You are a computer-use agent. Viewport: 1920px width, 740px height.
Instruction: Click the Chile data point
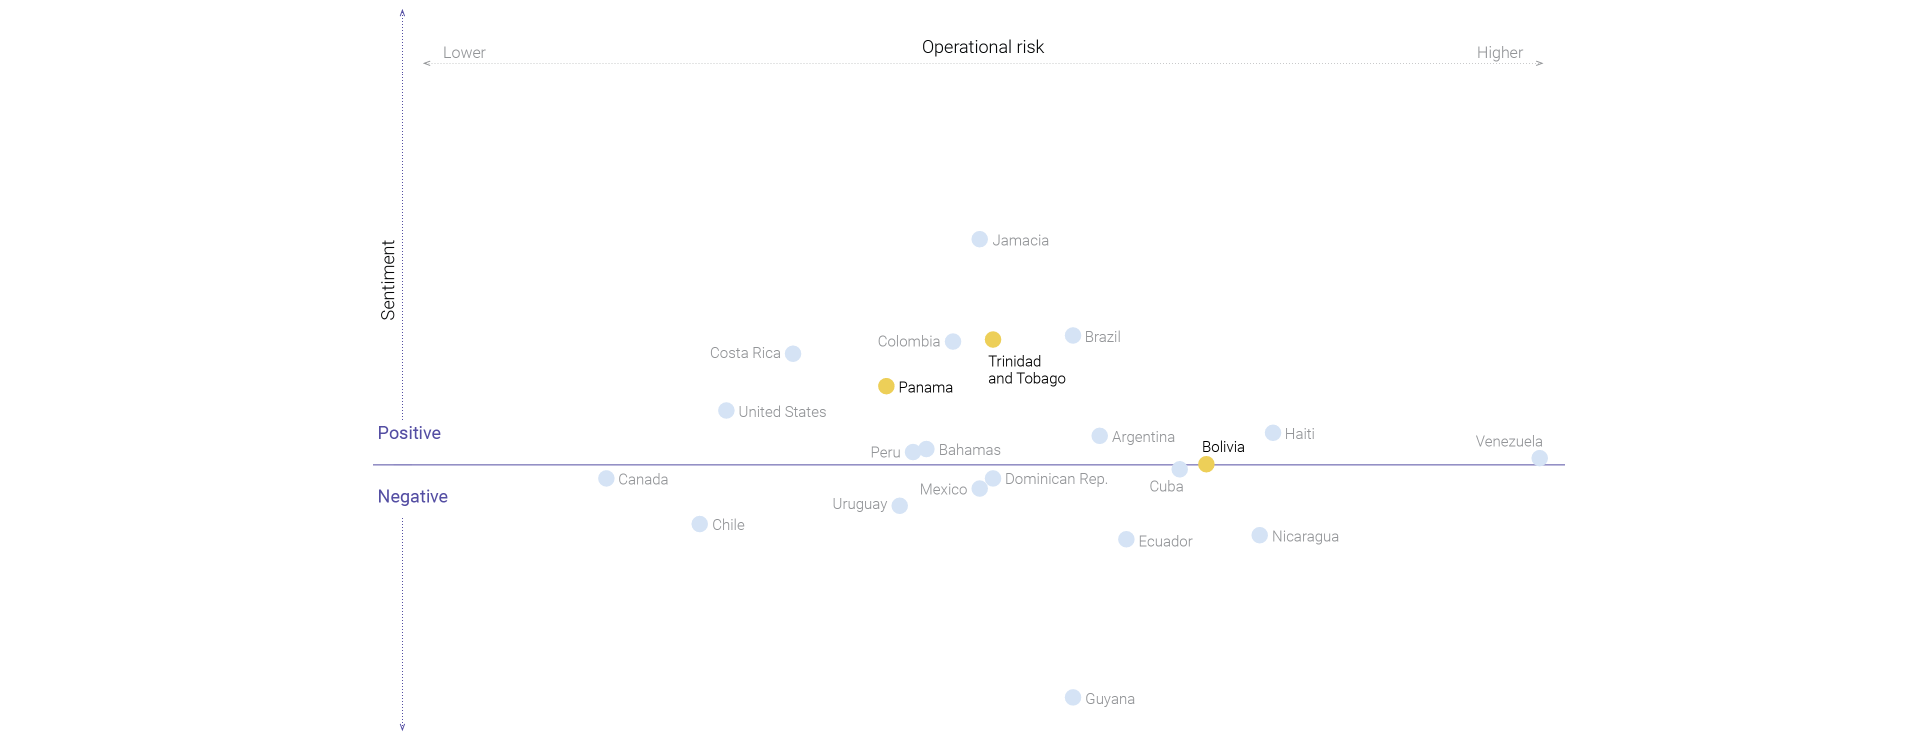pos(700,524)
